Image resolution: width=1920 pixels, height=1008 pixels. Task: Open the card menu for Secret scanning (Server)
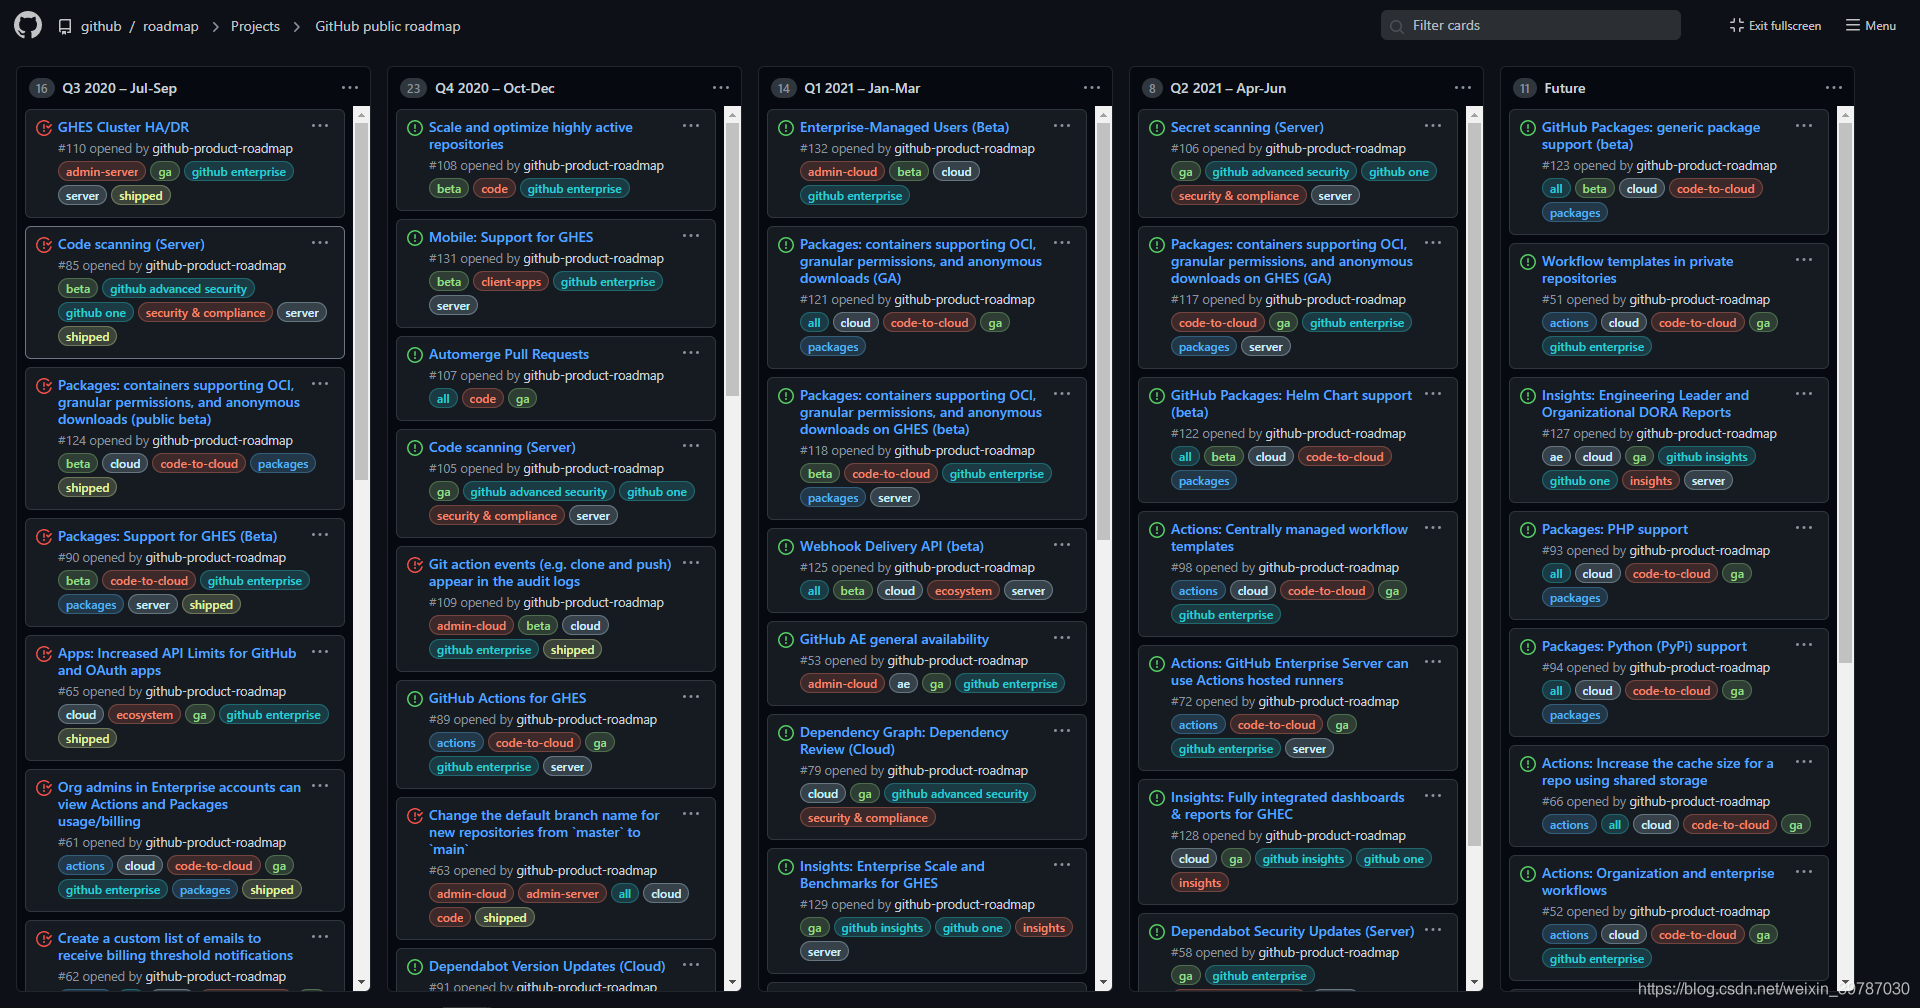point(1433,126)
